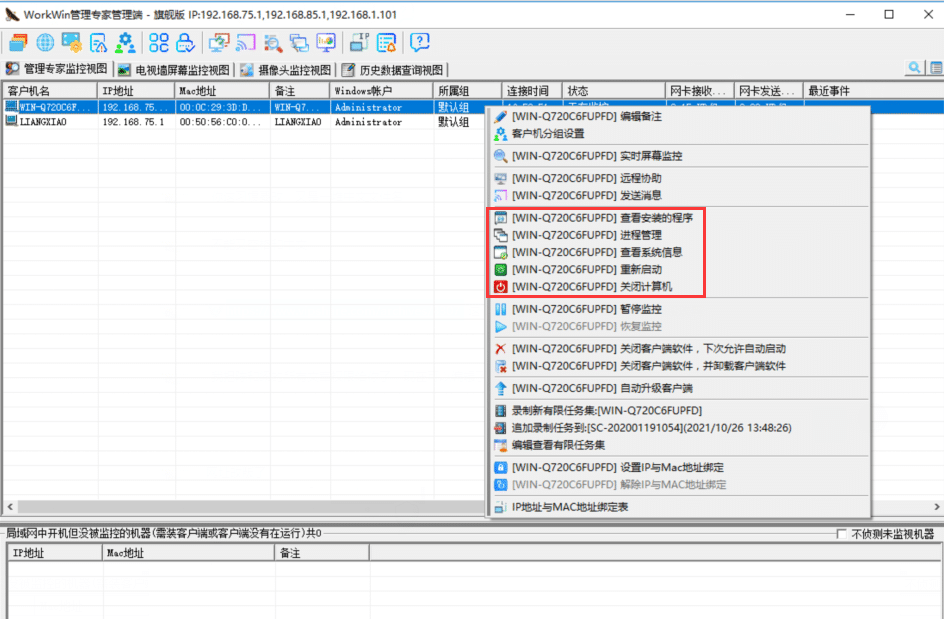
Task: Click the screen-with-gear toolbar icon
Action: (x=72, y=42)
